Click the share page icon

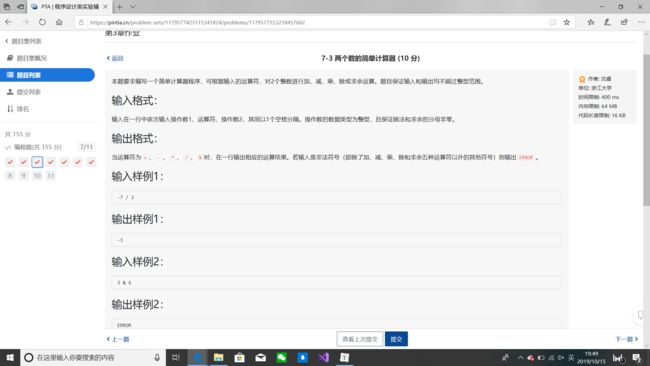coord(624,22)
